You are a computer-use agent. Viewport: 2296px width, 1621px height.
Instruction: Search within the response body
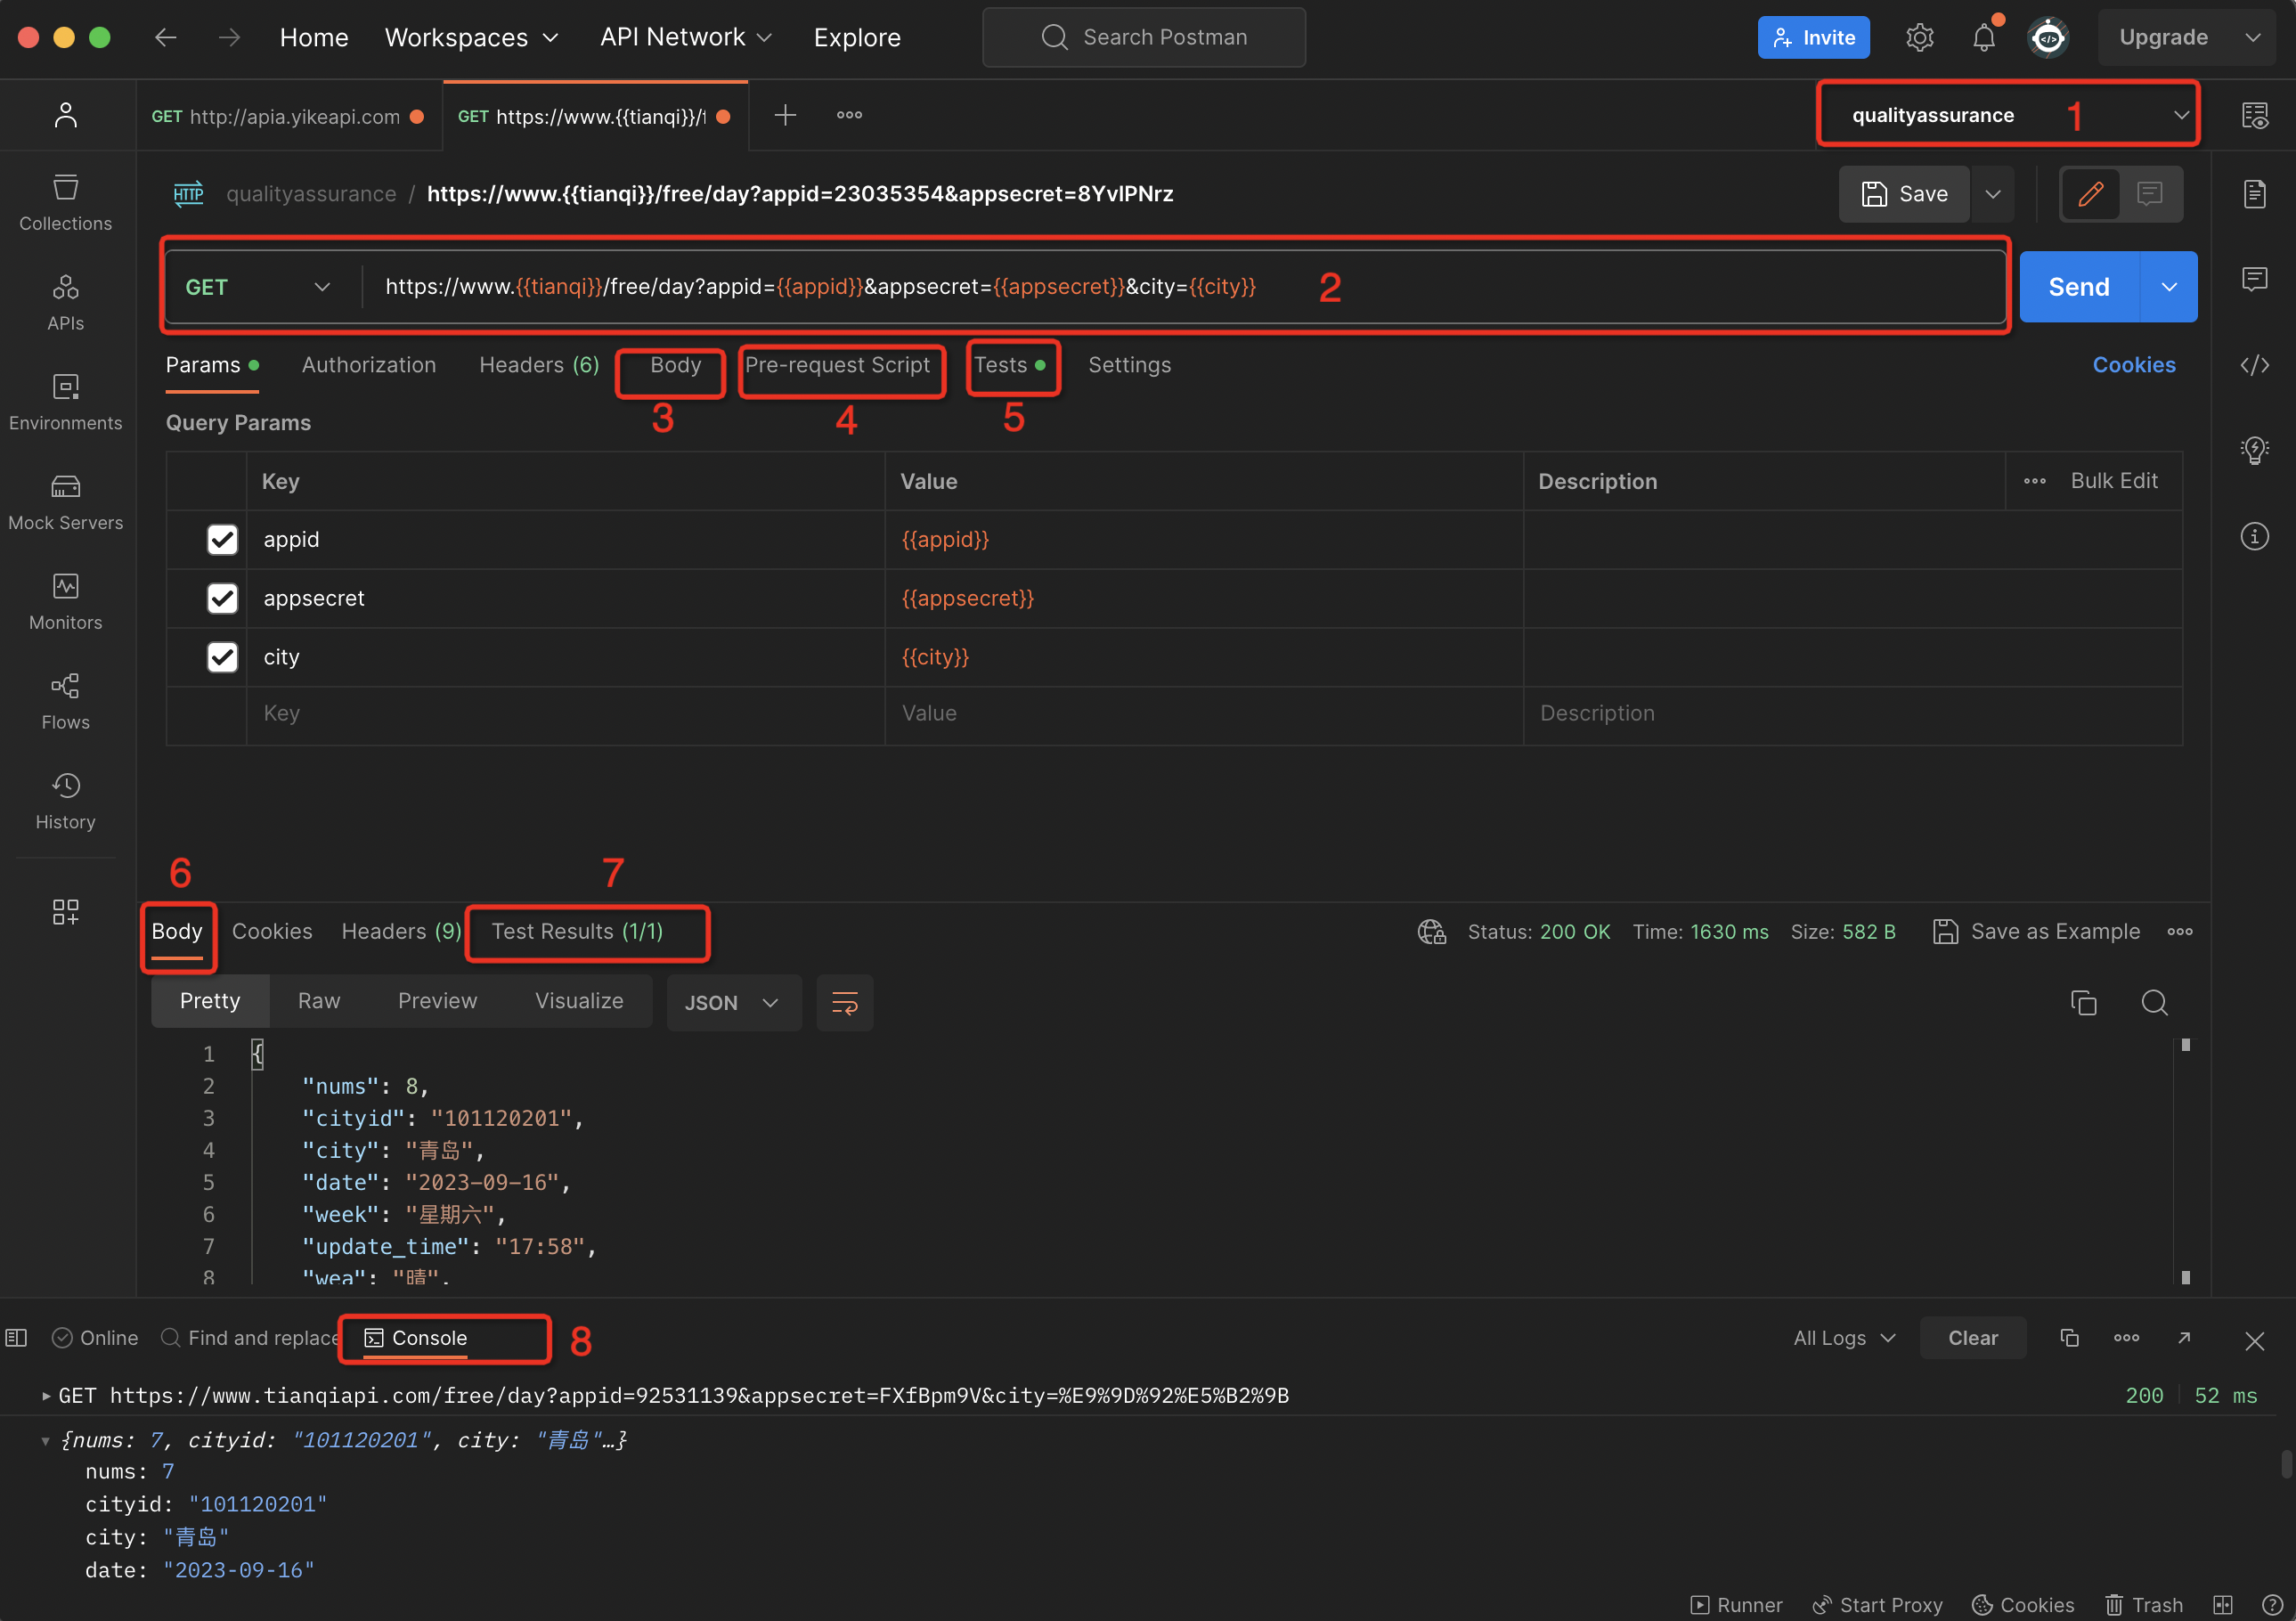click(x=2154, y=1002)
